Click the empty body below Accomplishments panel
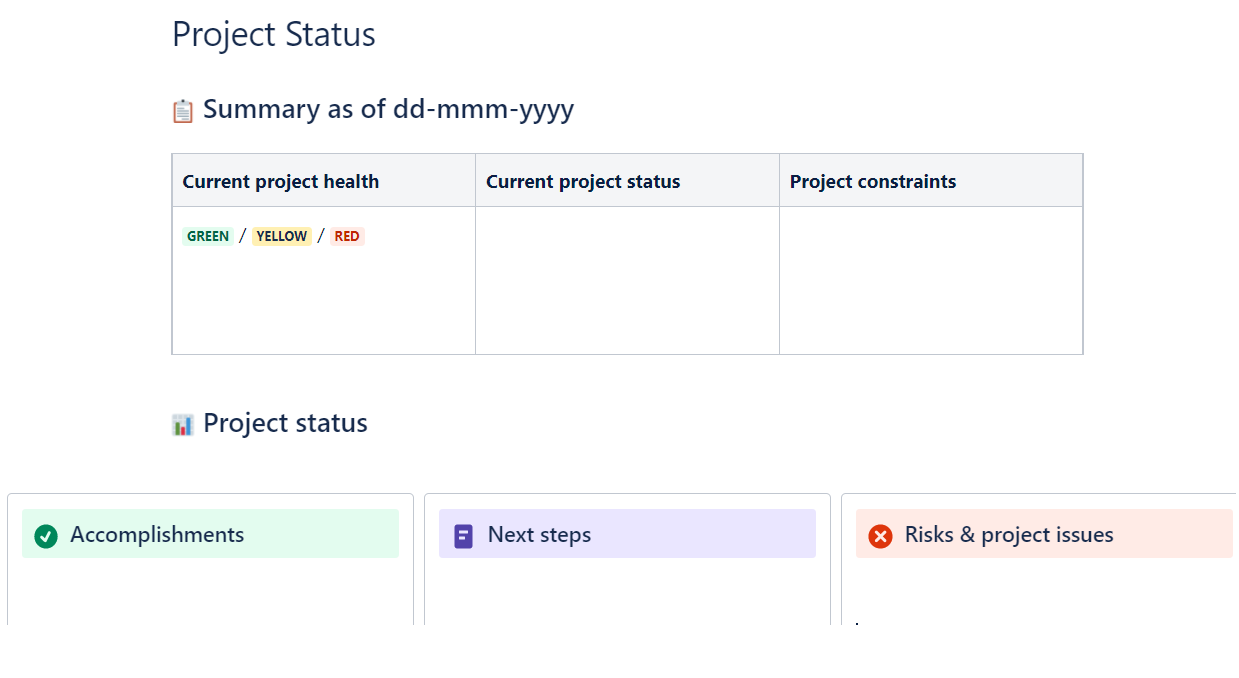 (210, 595)
